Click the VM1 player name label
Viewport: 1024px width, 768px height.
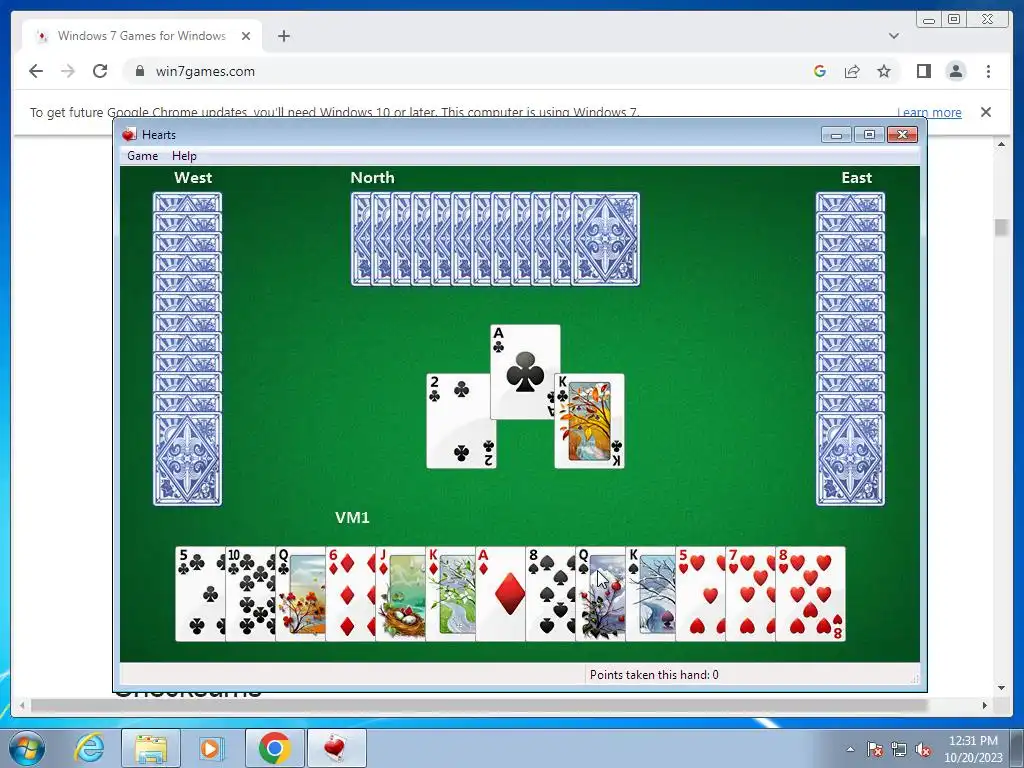pyautogui.click(x=352, y=517)
